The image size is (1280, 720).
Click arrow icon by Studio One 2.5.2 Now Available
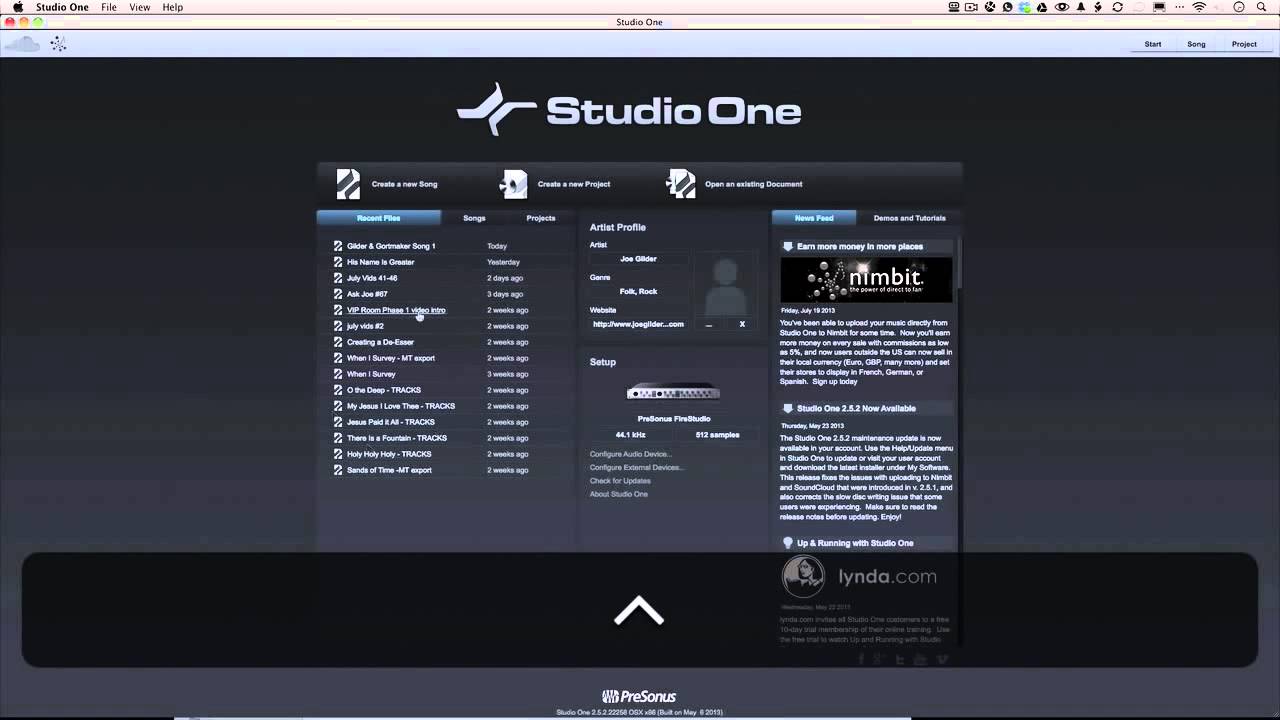tap(788, 408)
